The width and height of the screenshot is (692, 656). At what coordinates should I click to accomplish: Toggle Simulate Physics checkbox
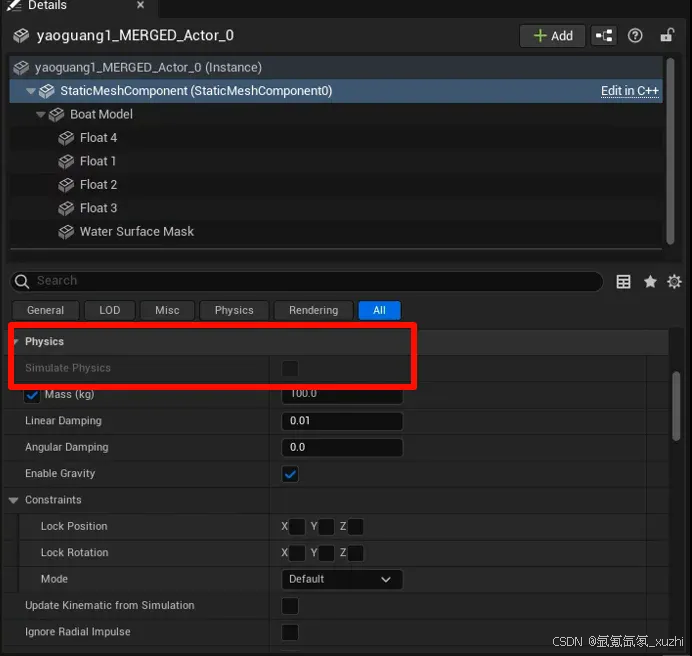pos(290,369)
